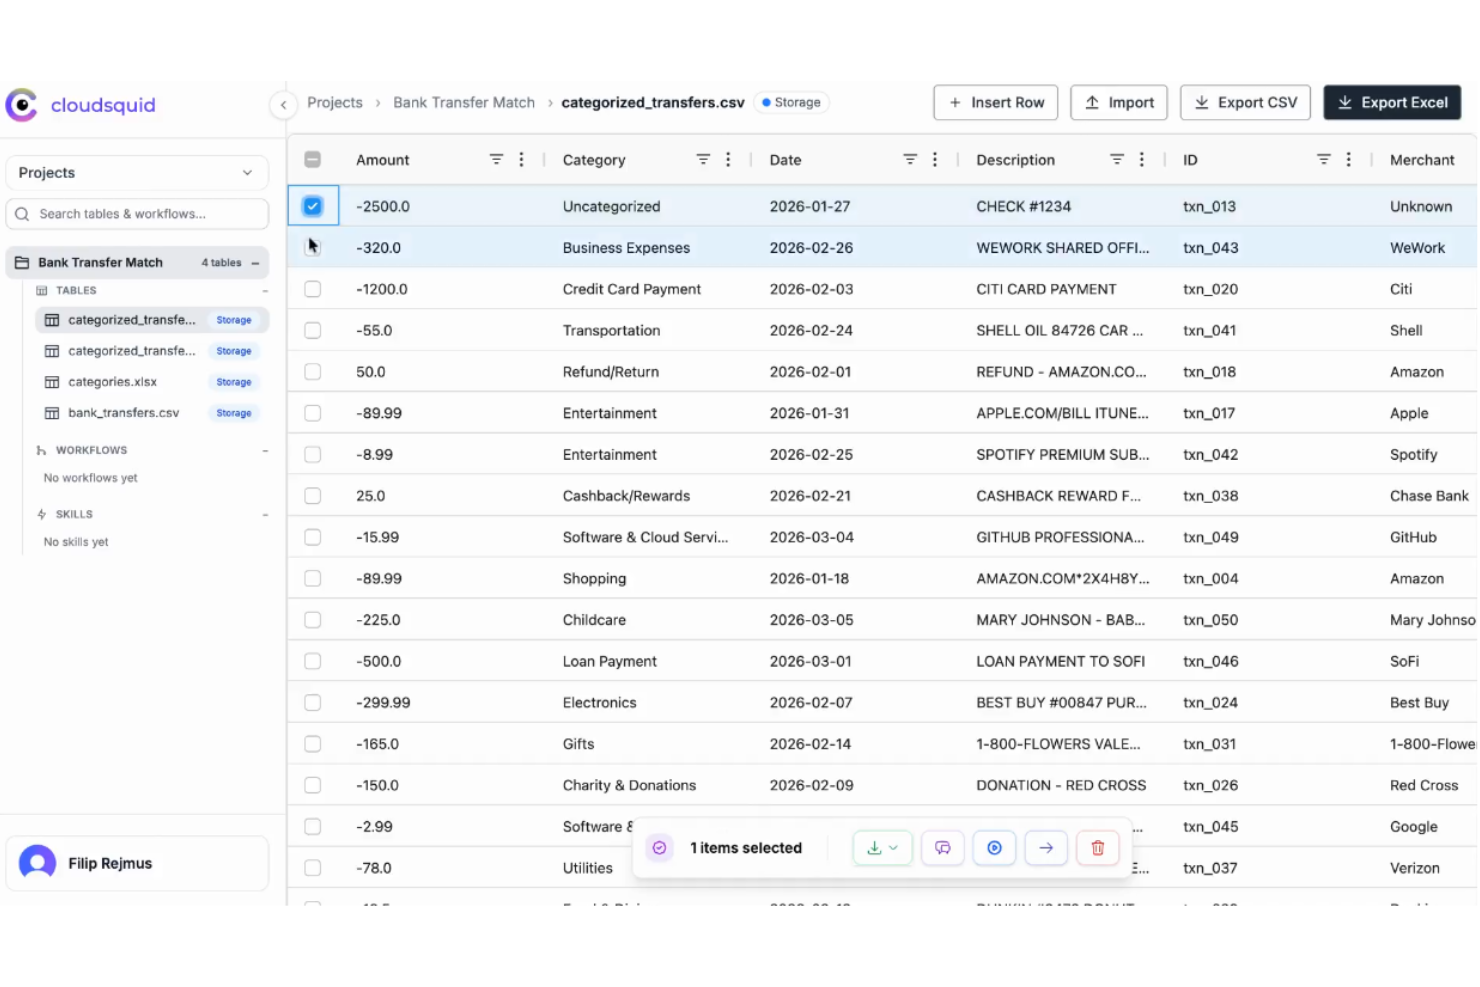Open the ID column three-dot menu
The height and width of the screenshot is (987, 1480).
[1349, 159]
